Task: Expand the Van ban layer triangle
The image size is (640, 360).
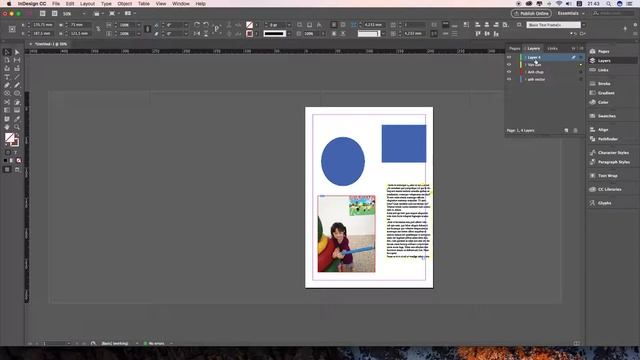Action: point(525,64)
